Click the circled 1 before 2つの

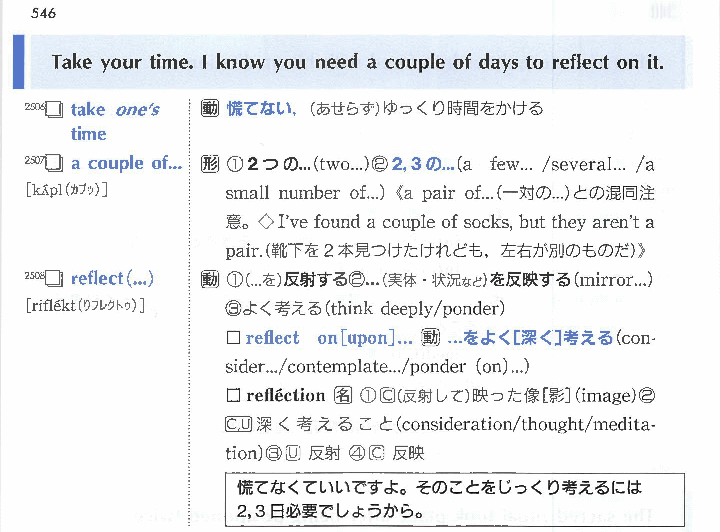[x=236, y=164]
